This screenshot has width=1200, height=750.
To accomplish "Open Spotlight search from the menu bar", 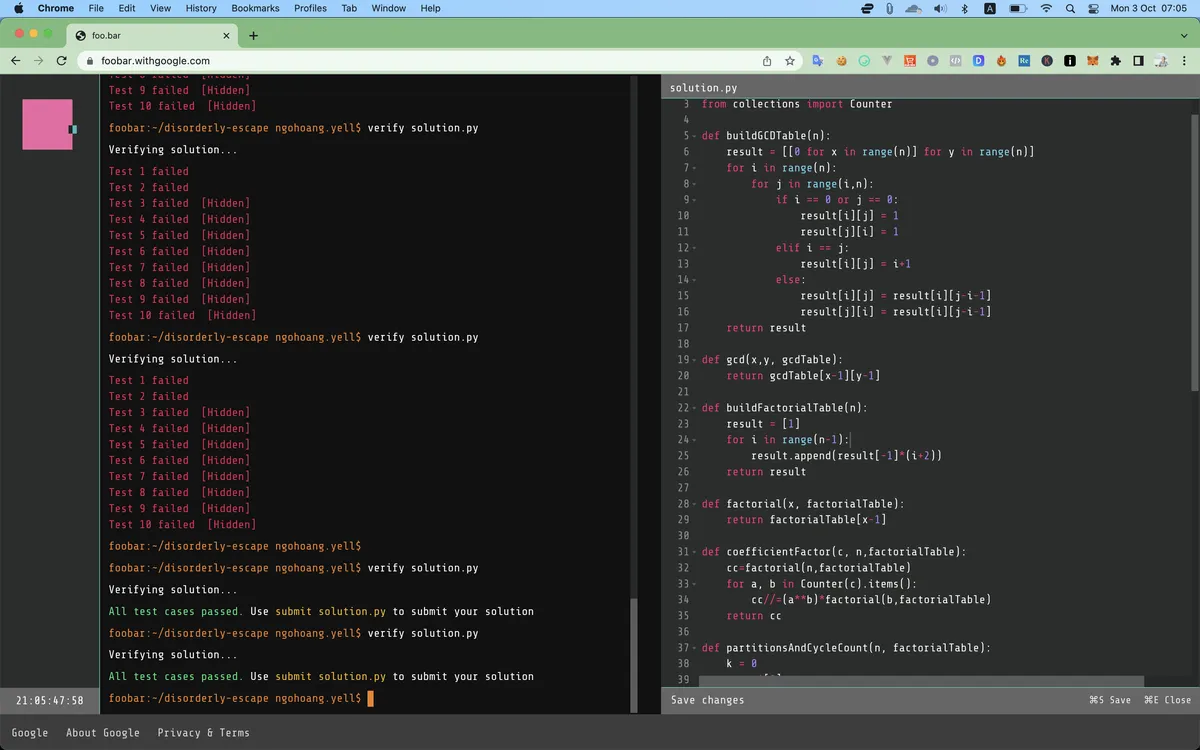I will coord(1070,9).
